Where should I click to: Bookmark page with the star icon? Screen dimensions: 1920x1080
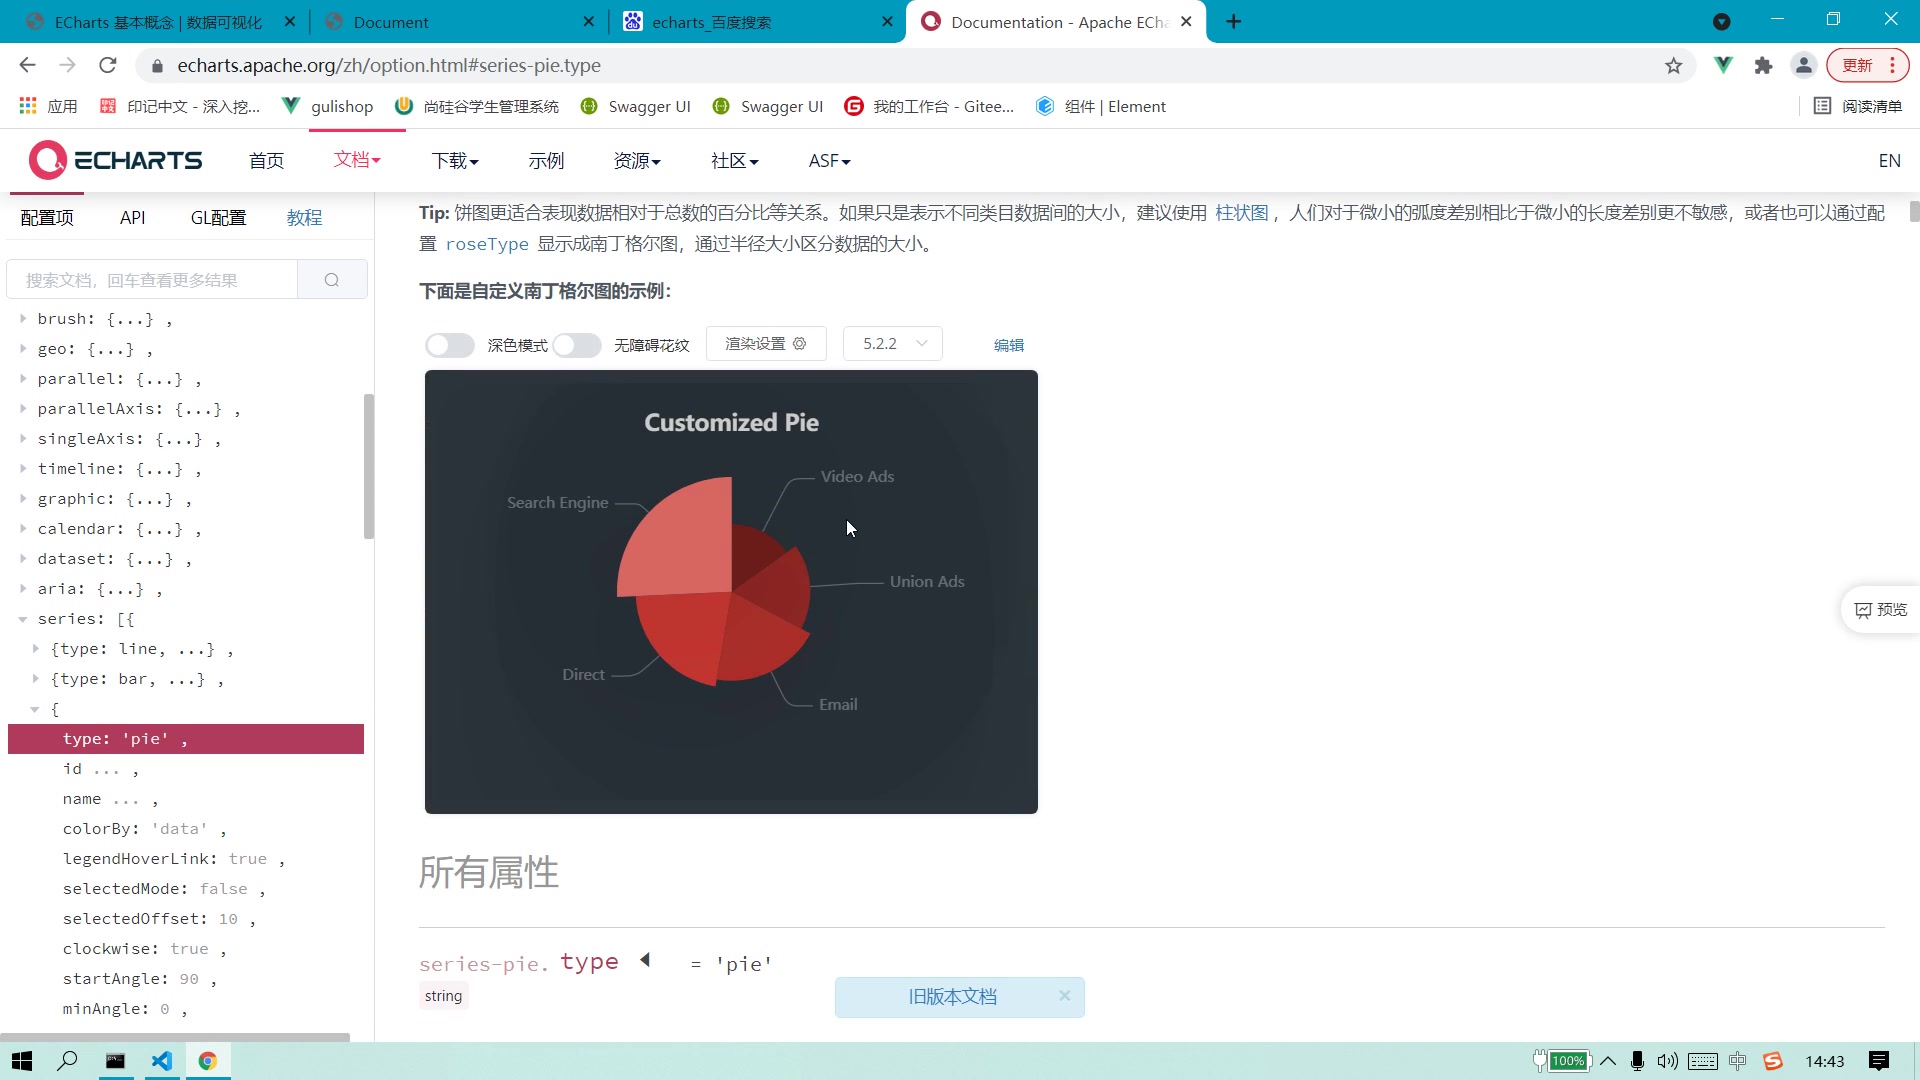click(x=1674, y=65)
